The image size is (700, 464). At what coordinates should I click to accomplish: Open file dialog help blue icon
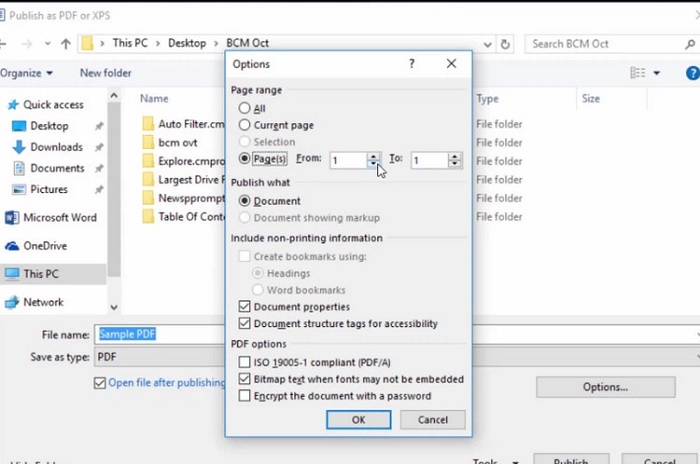[692, 73]
